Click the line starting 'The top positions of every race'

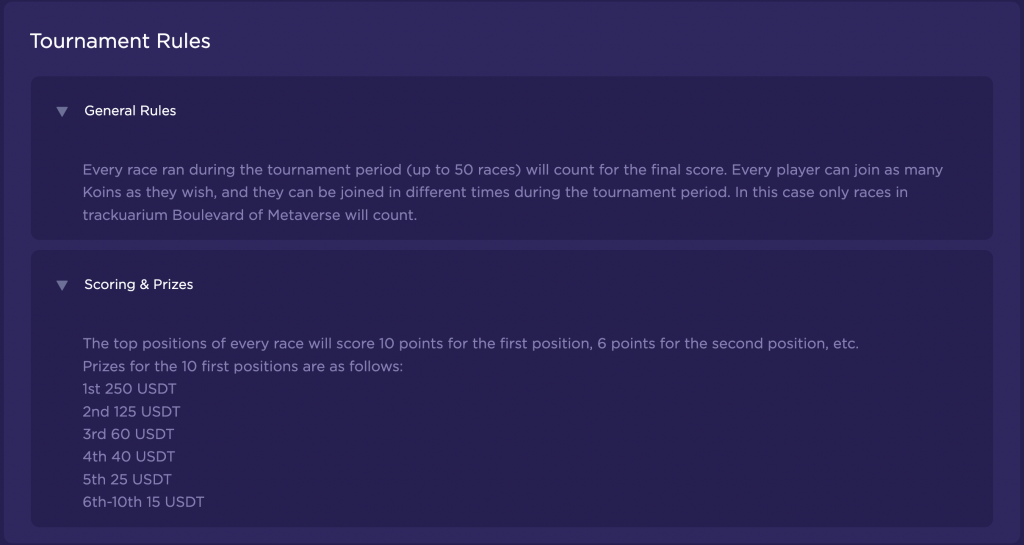[x=470, y=343]
